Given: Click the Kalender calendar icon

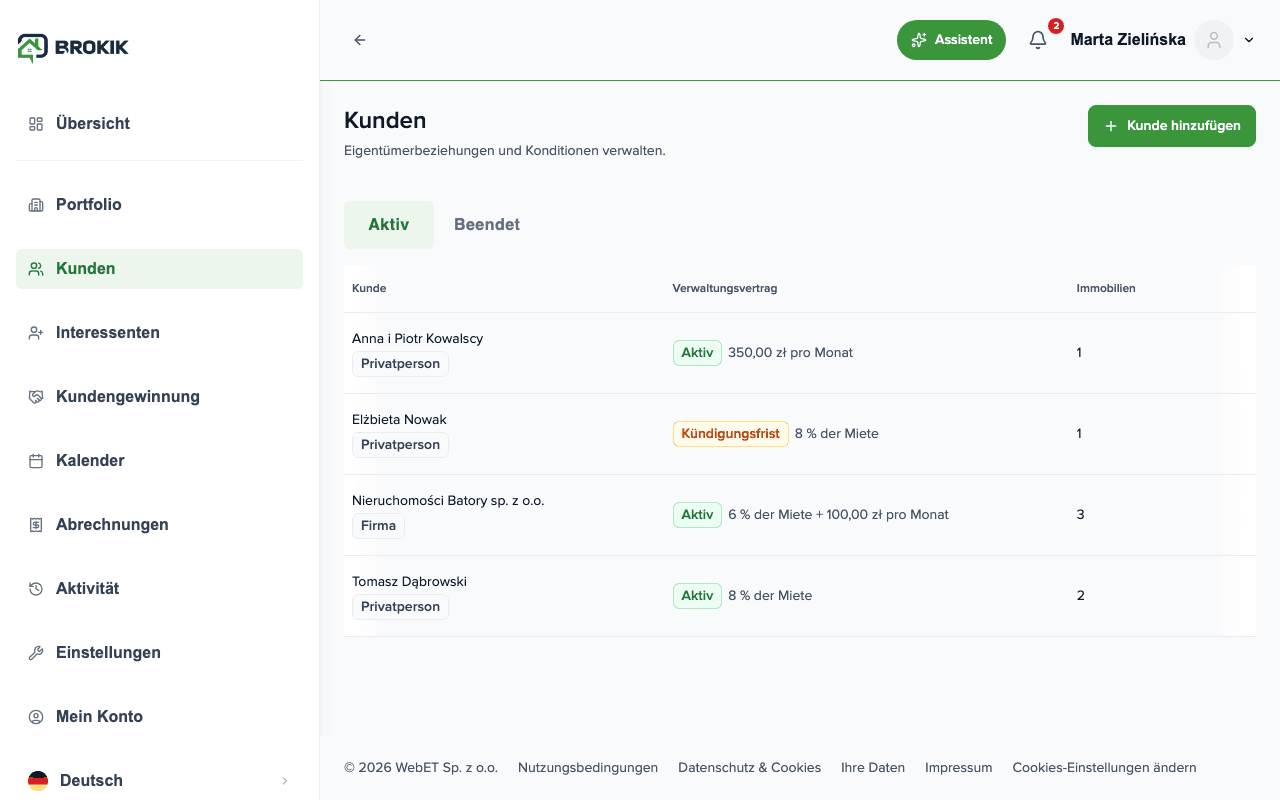Looking at the screenshot, I should [36, 461].
